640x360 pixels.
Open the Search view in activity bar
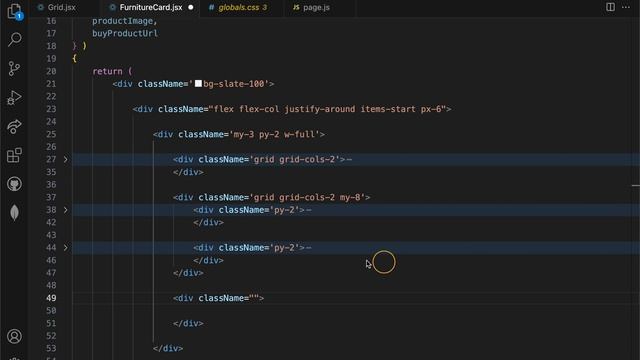tap(14, 40)
